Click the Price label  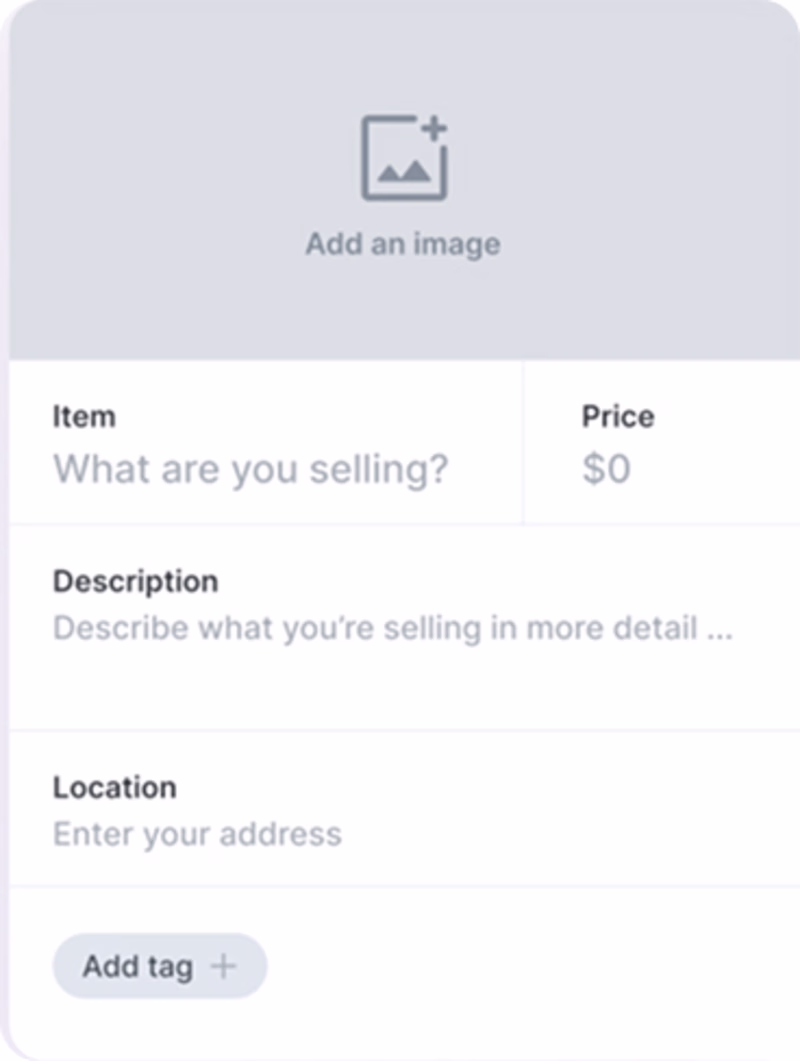pyautogui.click(x=618, y=416)
